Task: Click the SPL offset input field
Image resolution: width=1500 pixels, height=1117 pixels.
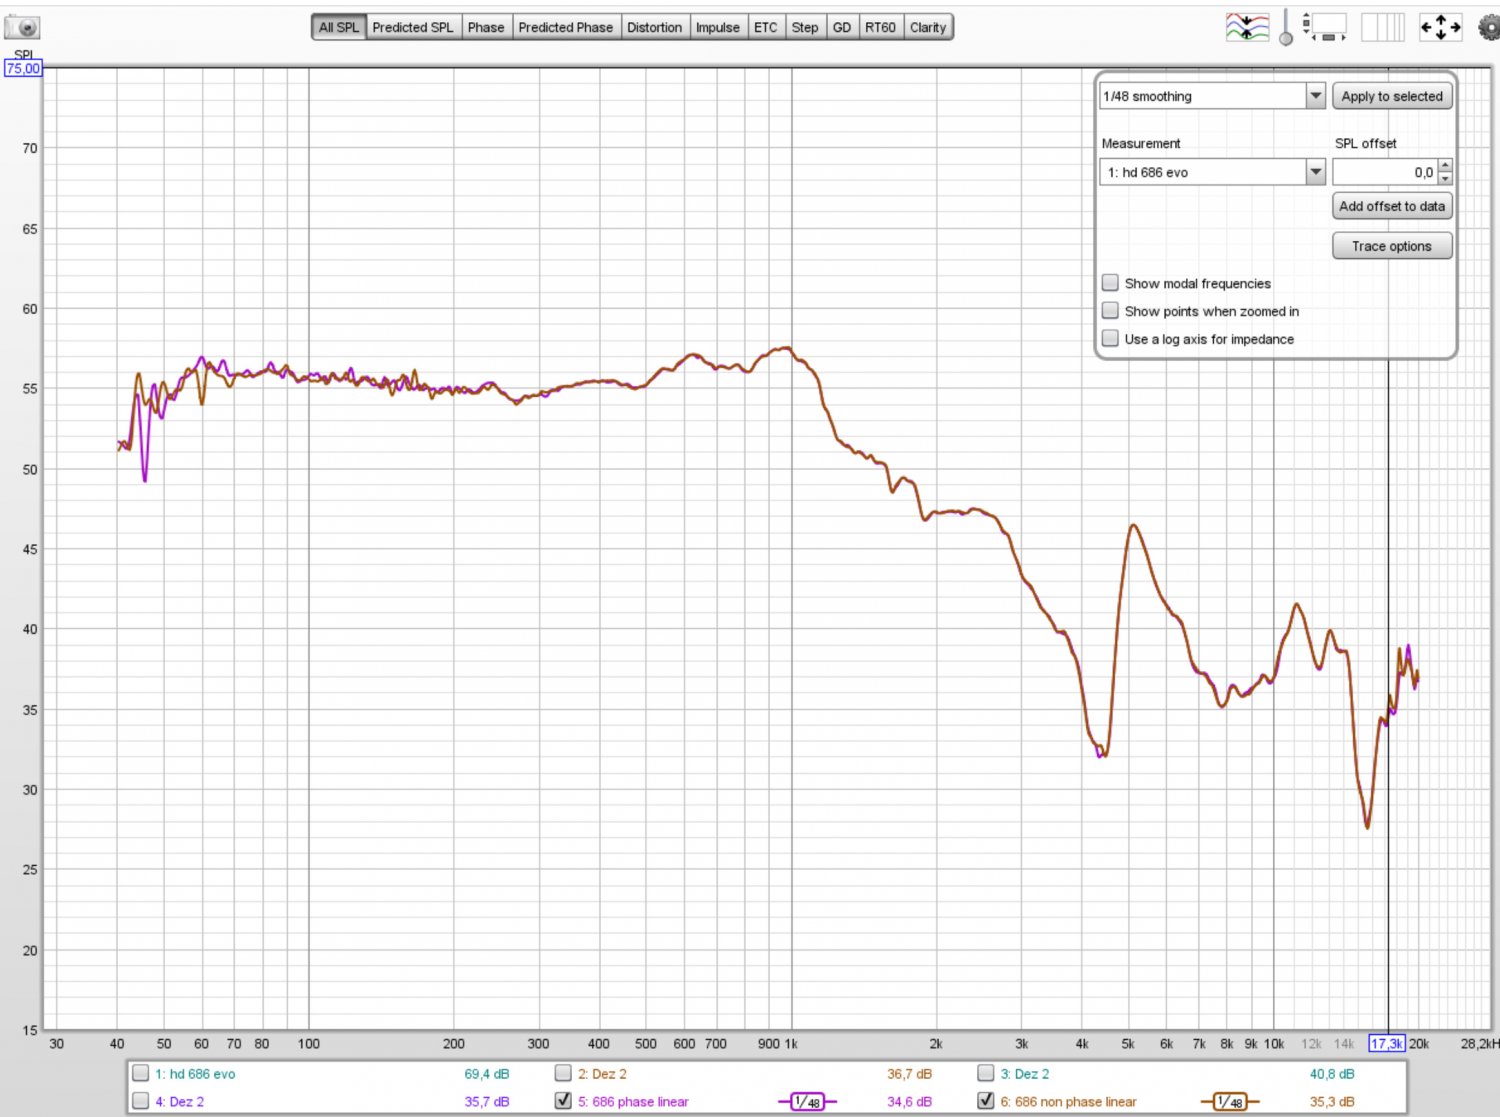Action: (1385, 172)
